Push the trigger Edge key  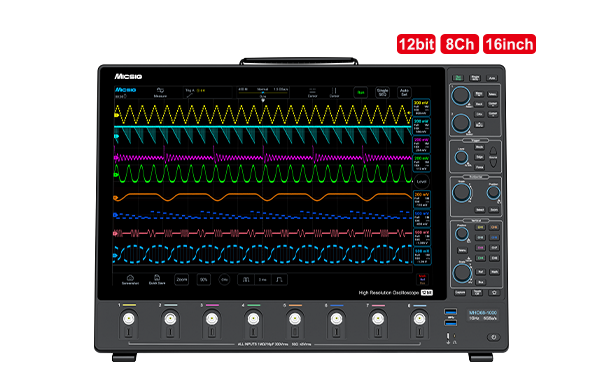(479, 157)
